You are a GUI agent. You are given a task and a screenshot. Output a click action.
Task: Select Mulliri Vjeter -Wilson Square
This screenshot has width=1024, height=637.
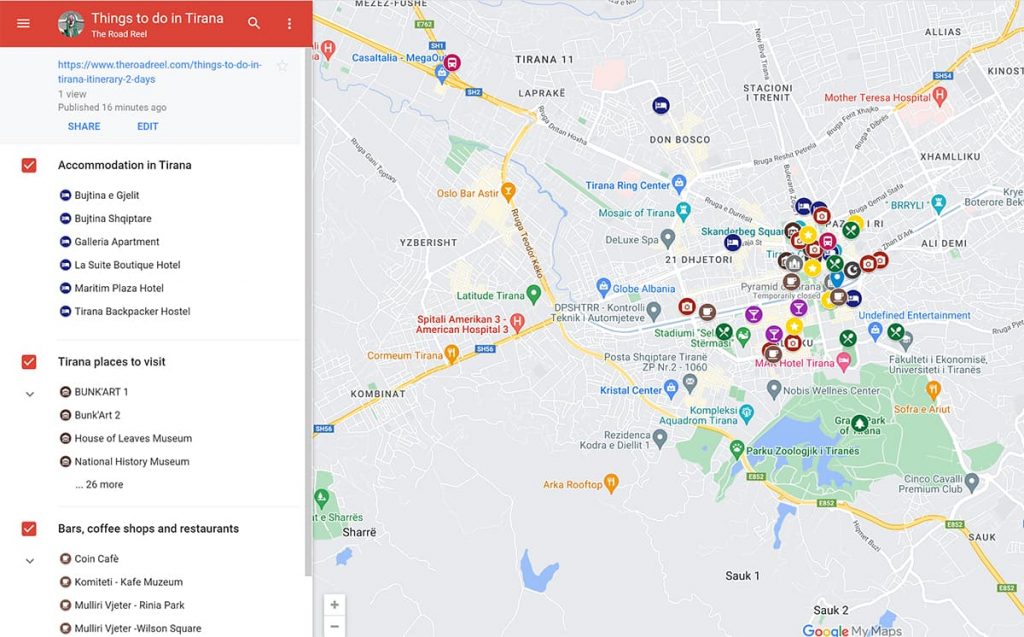138,629
